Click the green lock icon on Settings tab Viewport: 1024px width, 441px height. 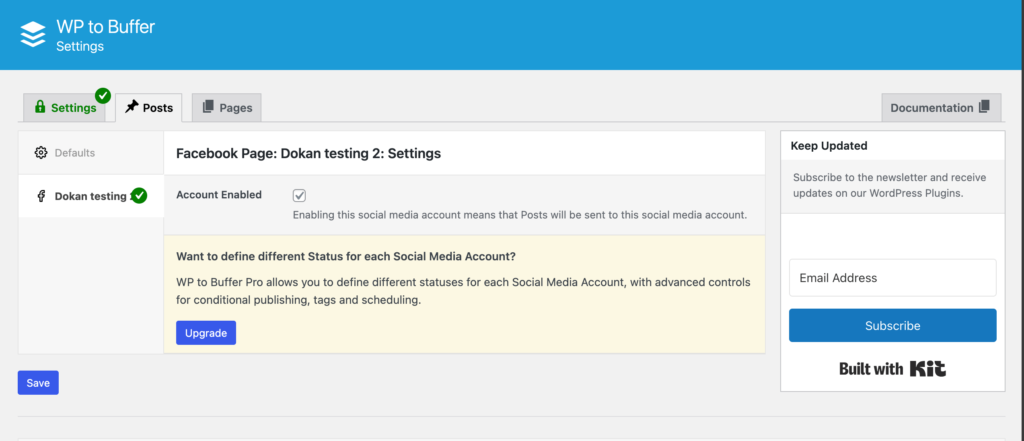point(40,107)
